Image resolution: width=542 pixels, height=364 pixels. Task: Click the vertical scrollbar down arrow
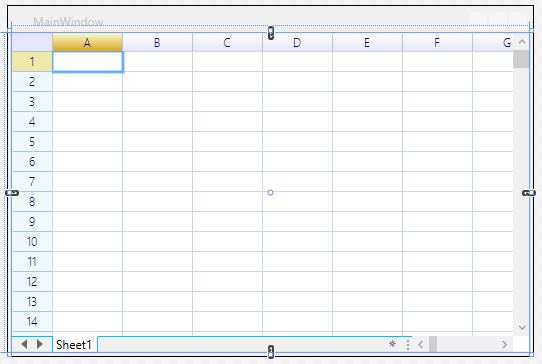tap(522, 327)
